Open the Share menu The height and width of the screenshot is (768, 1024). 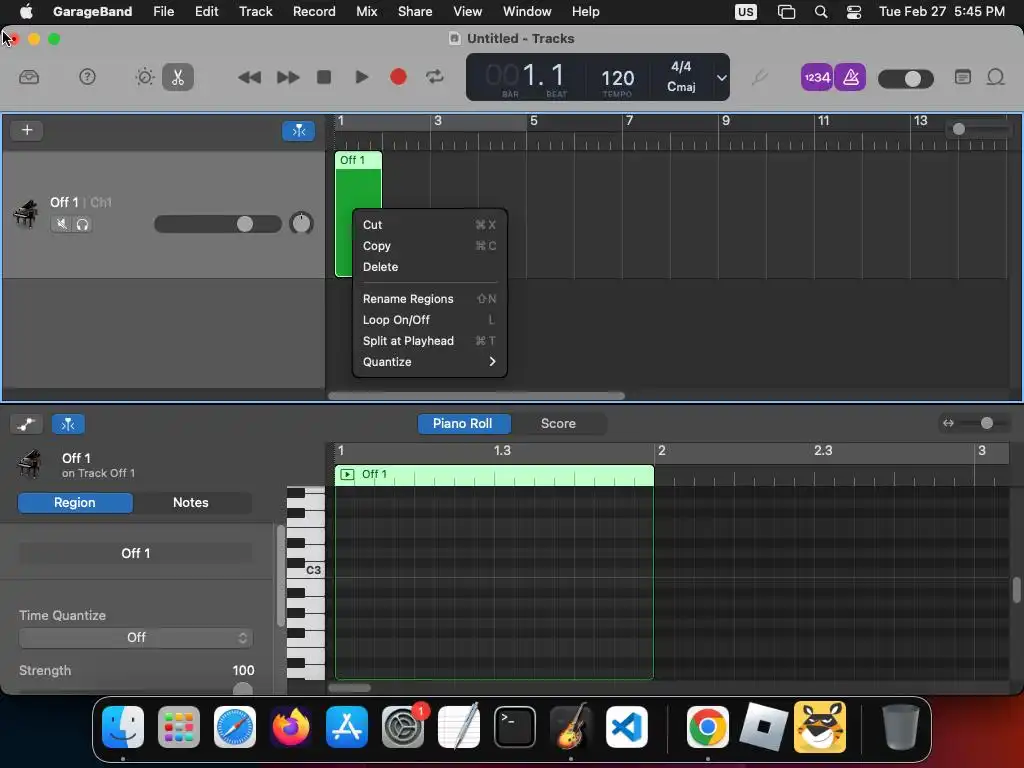point(415,11)
